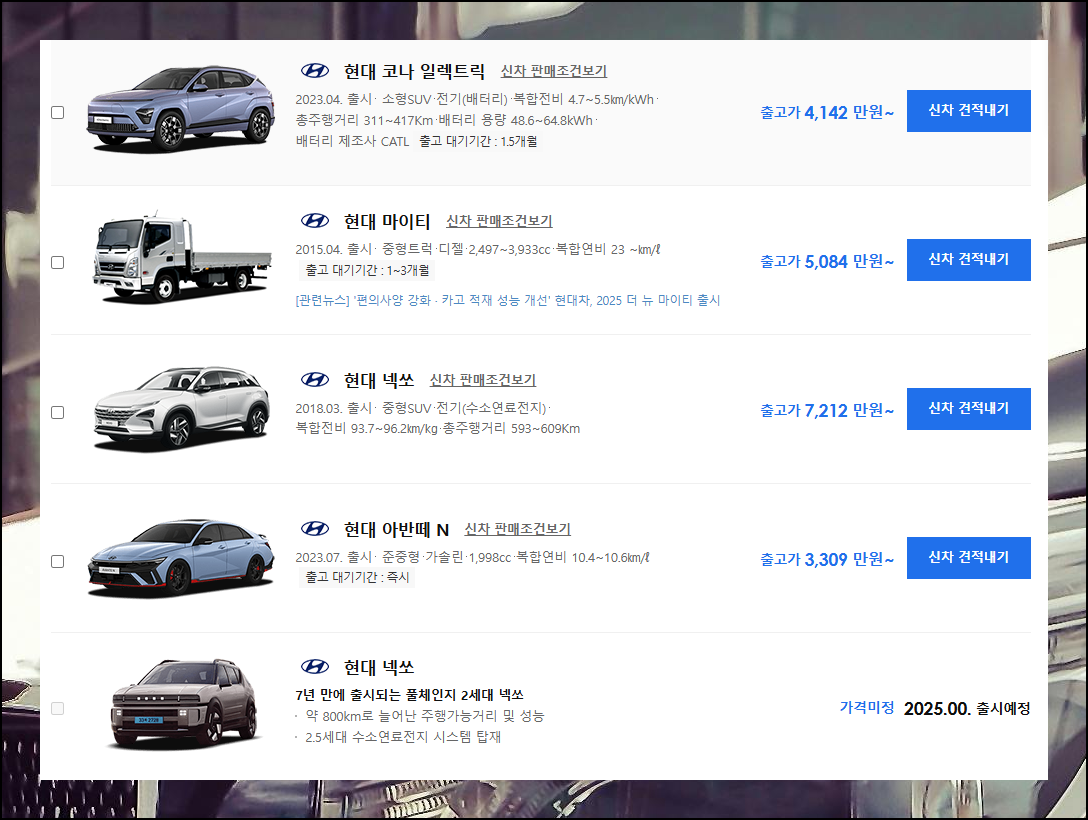Click the Hyundai logo beside 현대 마이티
1088x820 pixels.
(314, 221)
